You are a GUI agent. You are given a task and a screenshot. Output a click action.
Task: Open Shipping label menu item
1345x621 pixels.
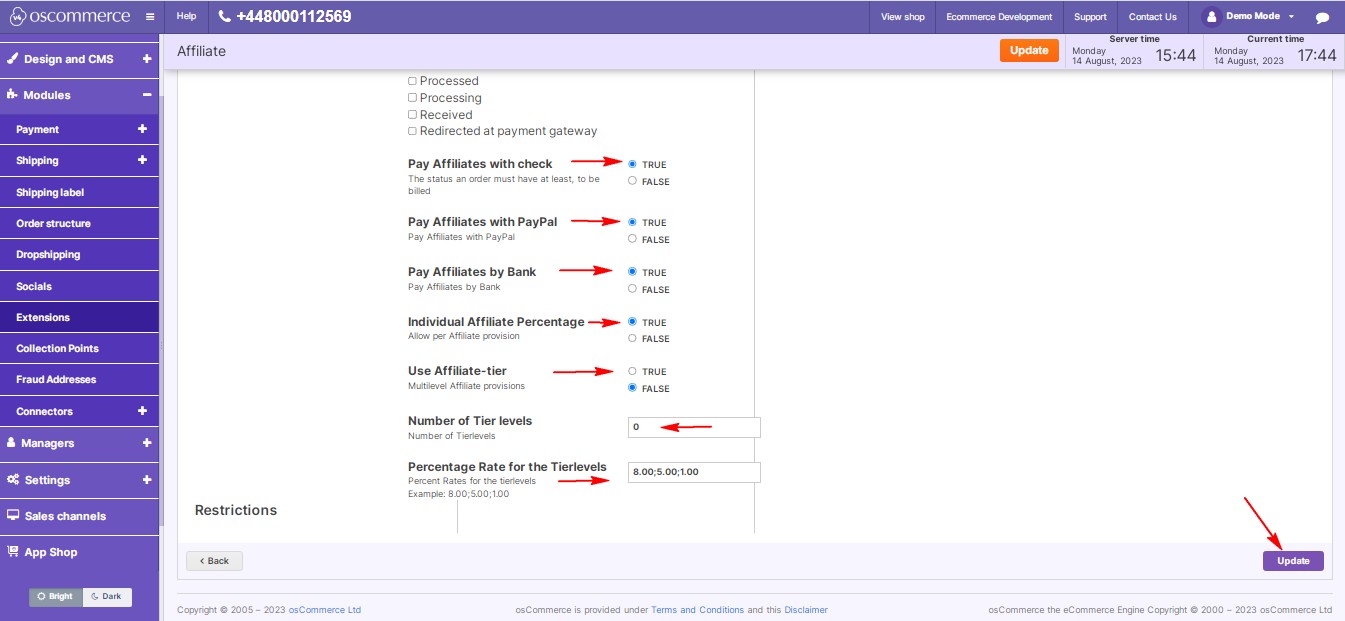click(x=79, y=192)
